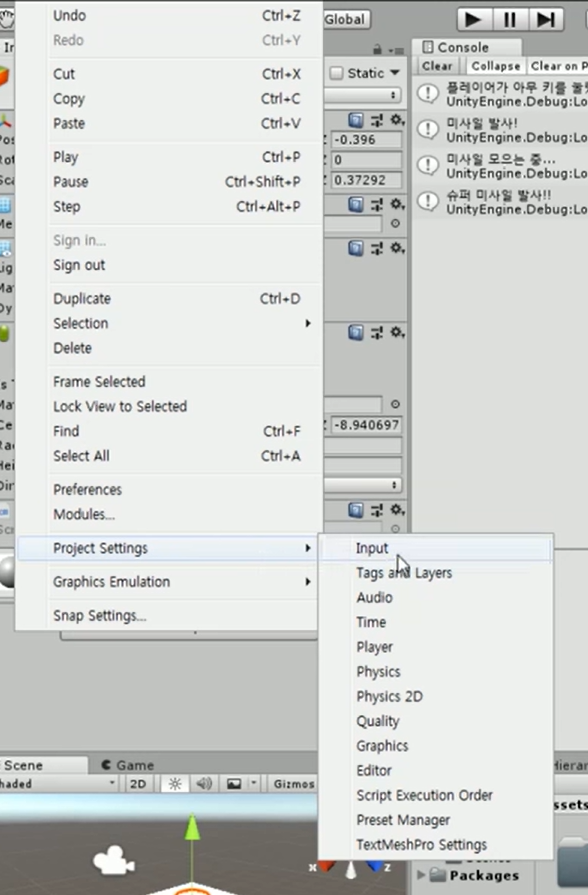Open the Shaded draw mode dropdown
The width and height of the screenshot is (588, 895).
[57, 784]
